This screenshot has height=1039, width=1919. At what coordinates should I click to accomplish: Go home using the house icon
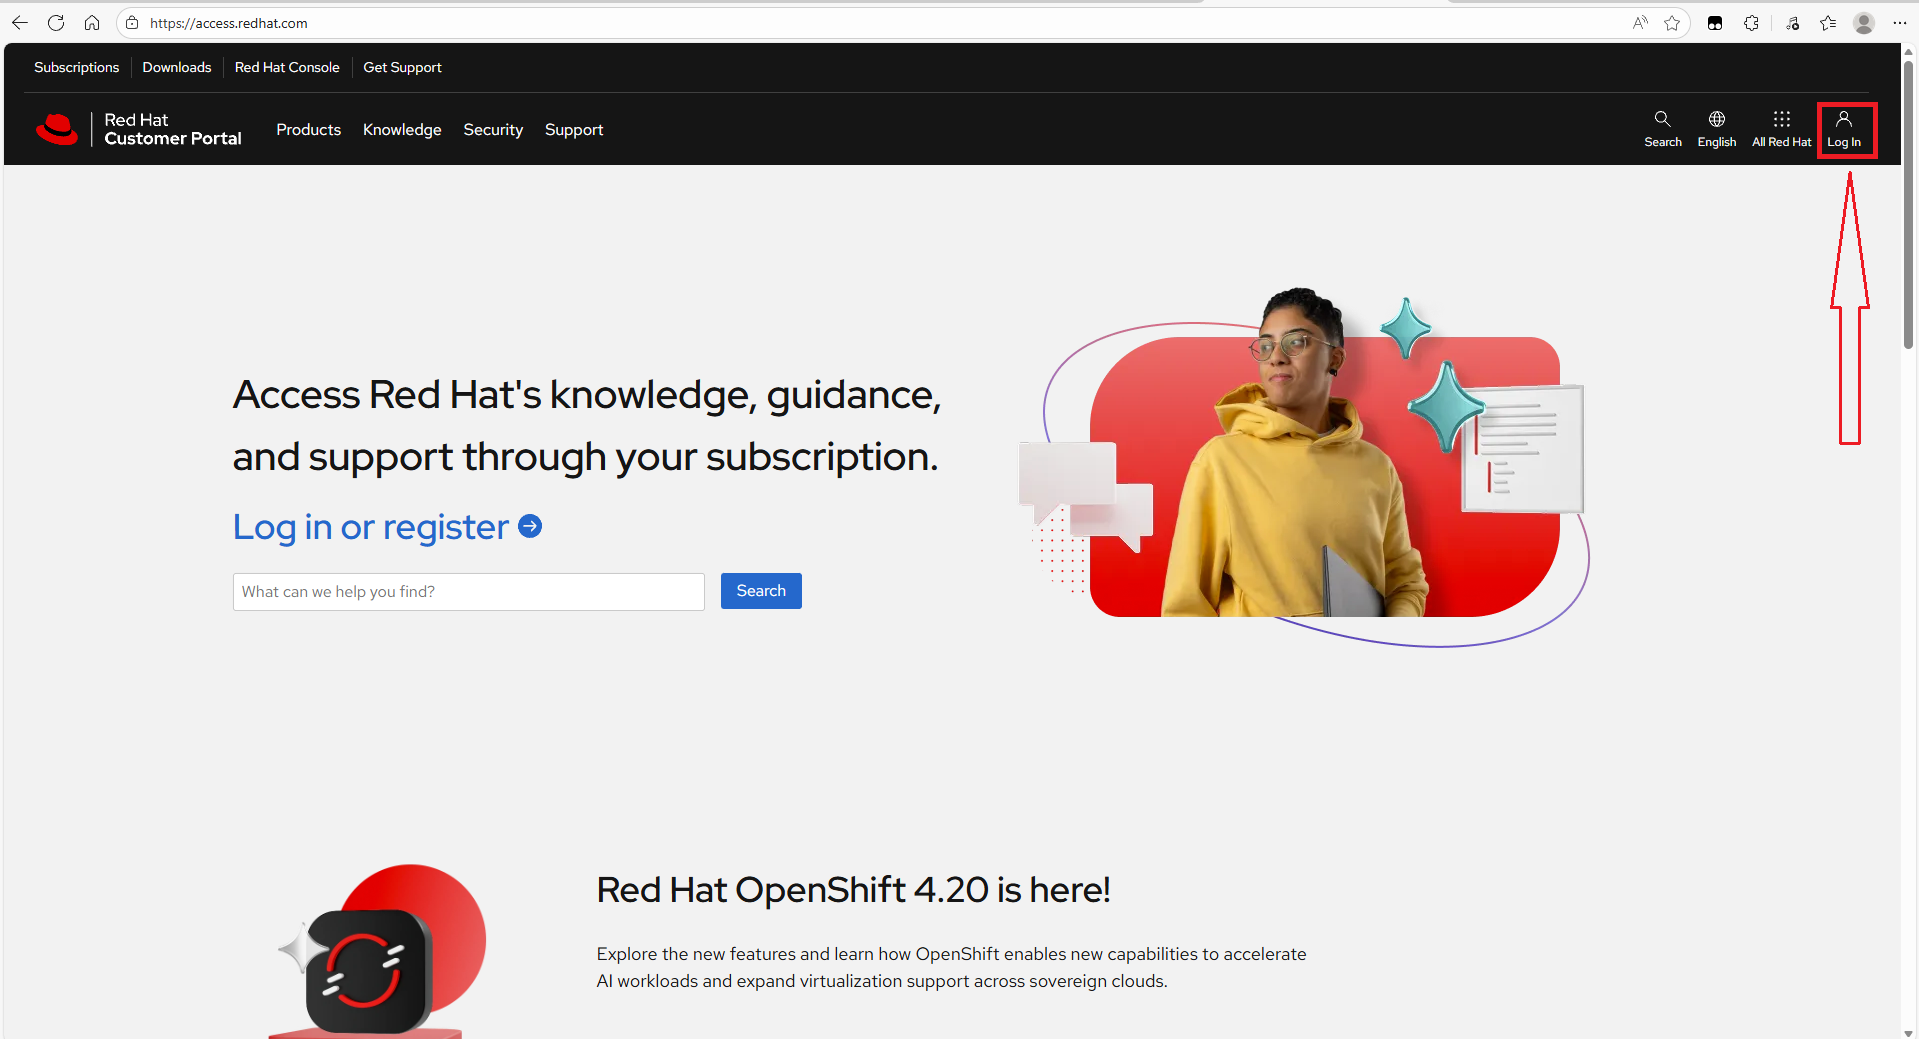92,22
